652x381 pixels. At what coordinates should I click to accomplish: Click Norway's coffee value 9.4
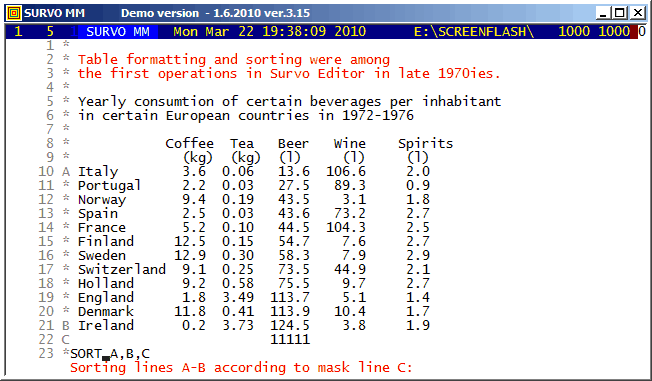[194, 200]
